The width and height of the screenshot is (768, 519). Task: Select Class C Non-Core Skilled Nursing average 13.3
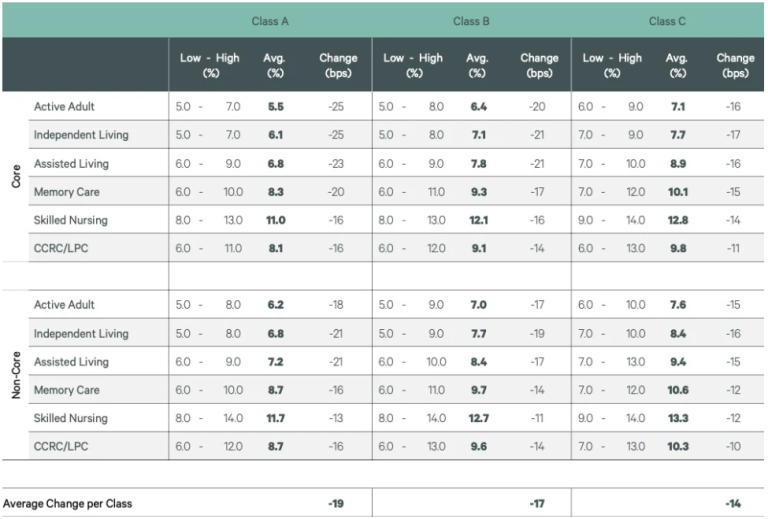(677, 418)
